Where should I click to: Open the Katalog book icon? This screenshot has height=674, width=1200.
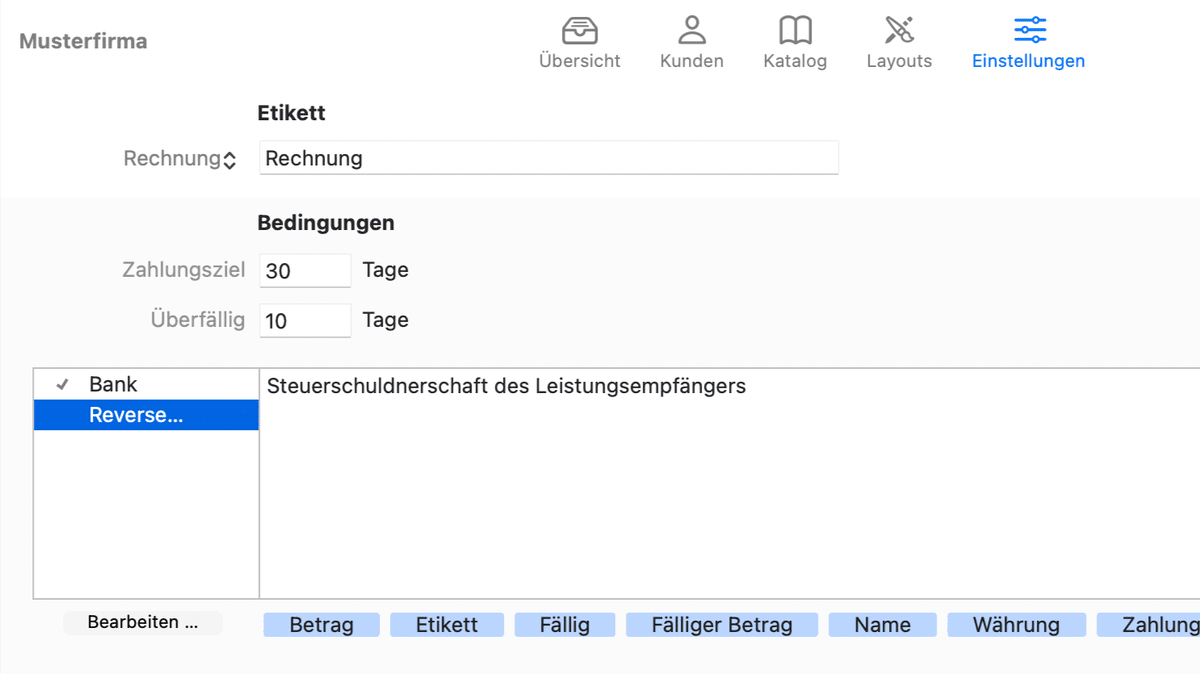(795, 31)
